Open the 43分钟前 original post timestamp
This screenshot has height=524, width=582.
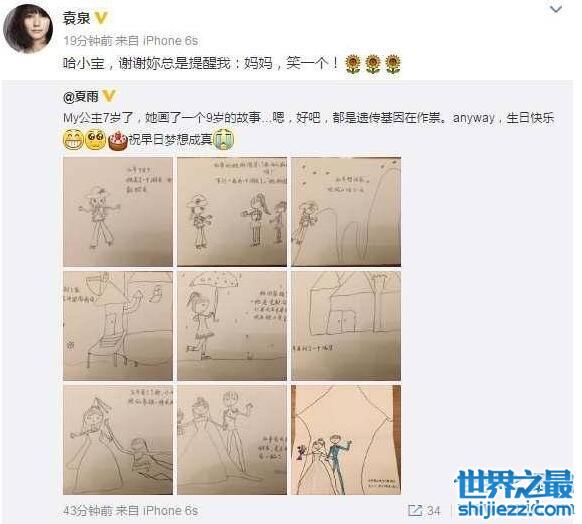(x=88, y=511)
